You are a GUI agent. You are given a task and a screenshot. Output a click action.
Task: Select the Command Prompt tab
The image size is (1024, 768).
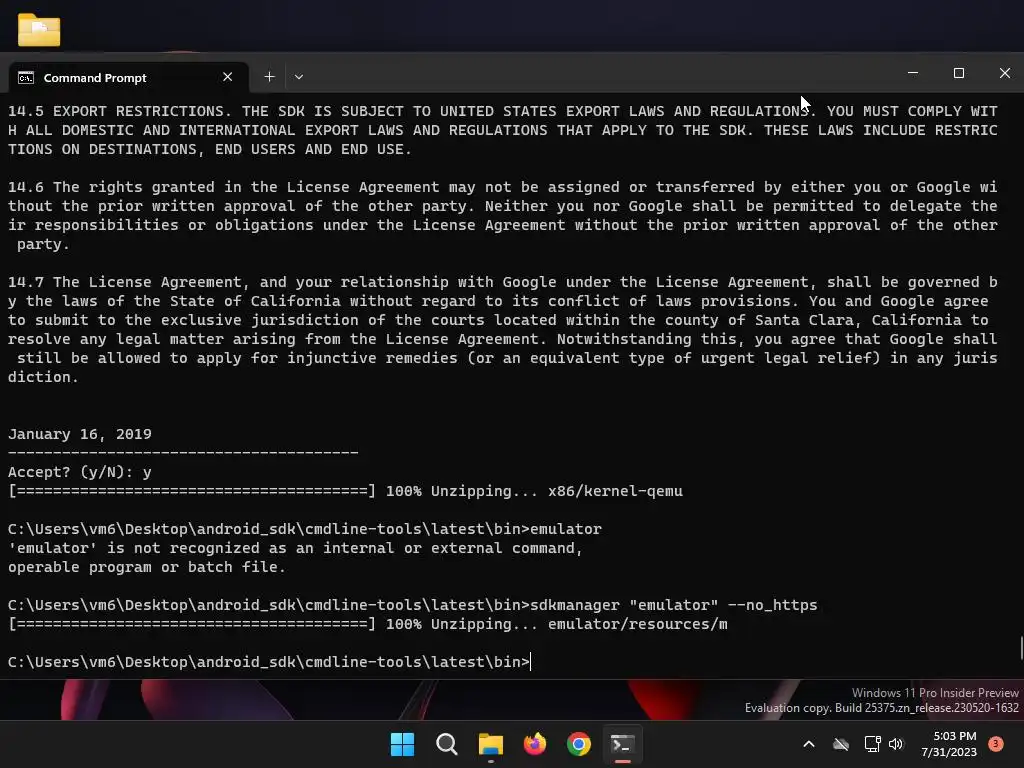(129, 77)
